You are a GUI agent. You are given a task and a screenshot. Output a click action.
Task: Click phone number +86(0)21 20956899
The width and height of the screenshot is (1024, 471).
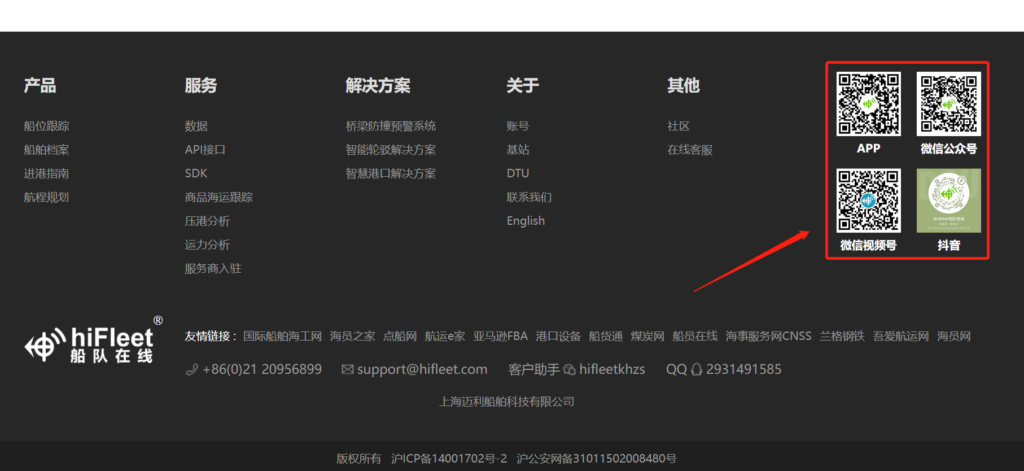pos(262,370)
